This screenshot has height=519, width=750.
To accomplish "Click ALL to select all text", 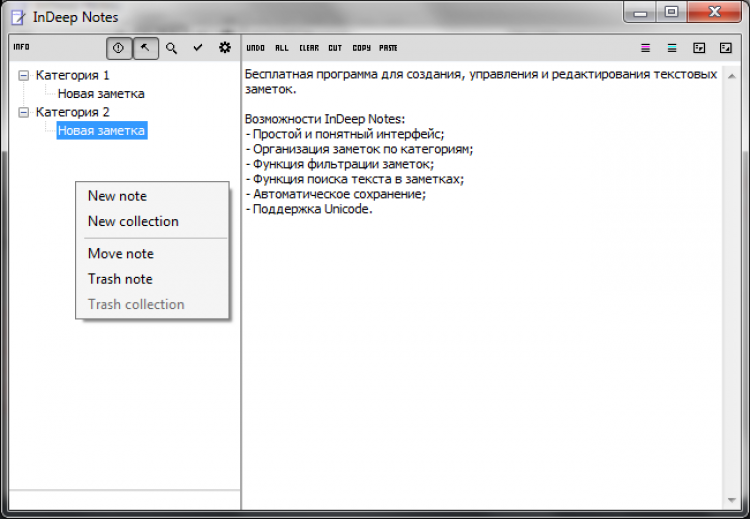I will (x=282, y=48).
